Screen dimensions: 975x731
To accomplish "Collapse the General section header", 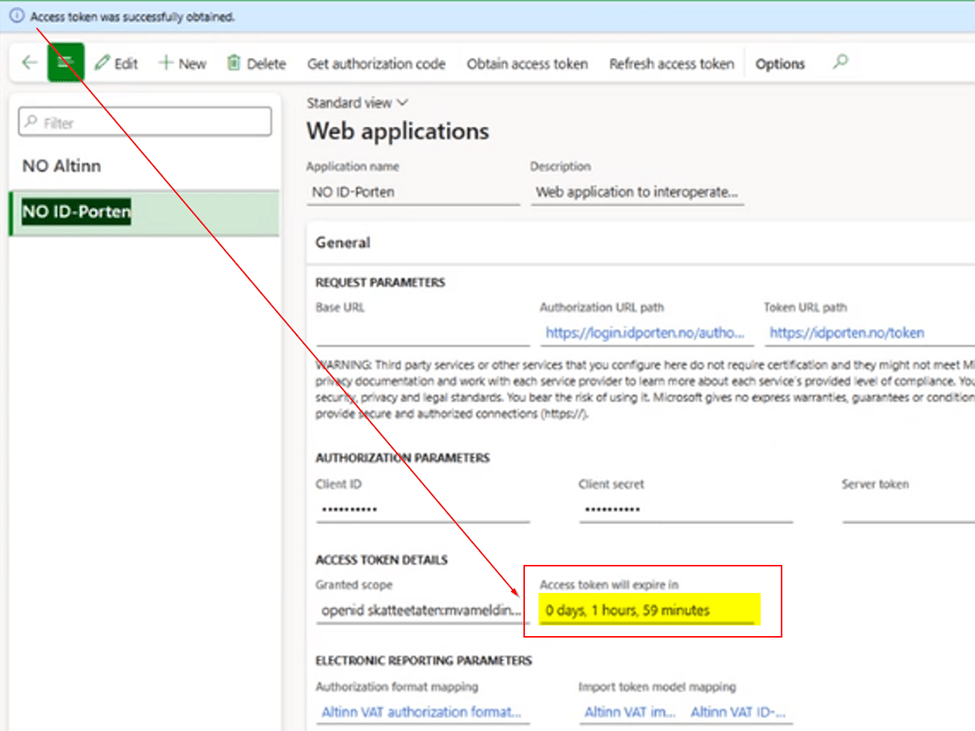I will coord(343,242).
